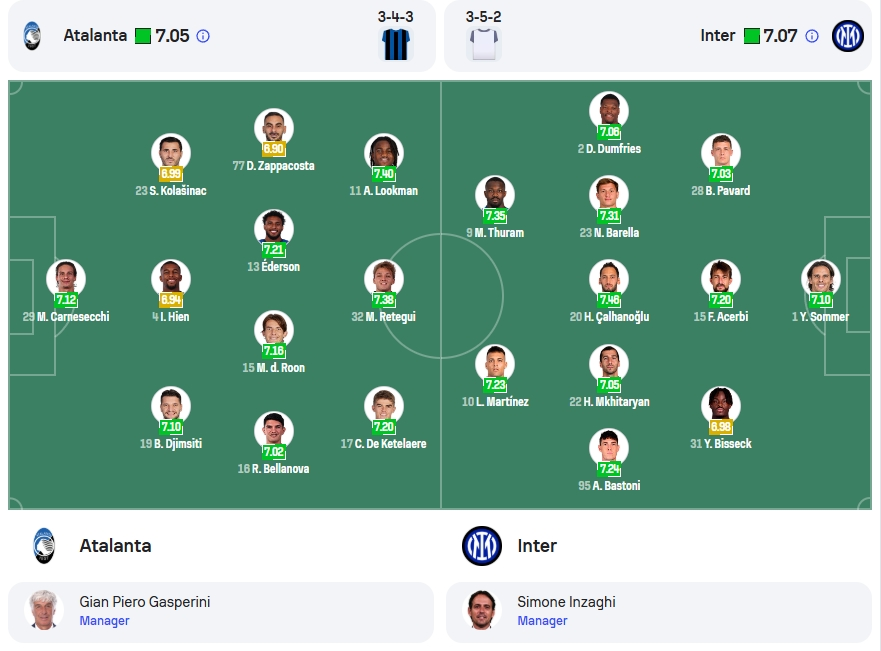Image resolution: width=881 pixels, height=651 pixels.
Task: Click M. Retegui's 7.38 rating badge
Action: [x=384, y=299]
